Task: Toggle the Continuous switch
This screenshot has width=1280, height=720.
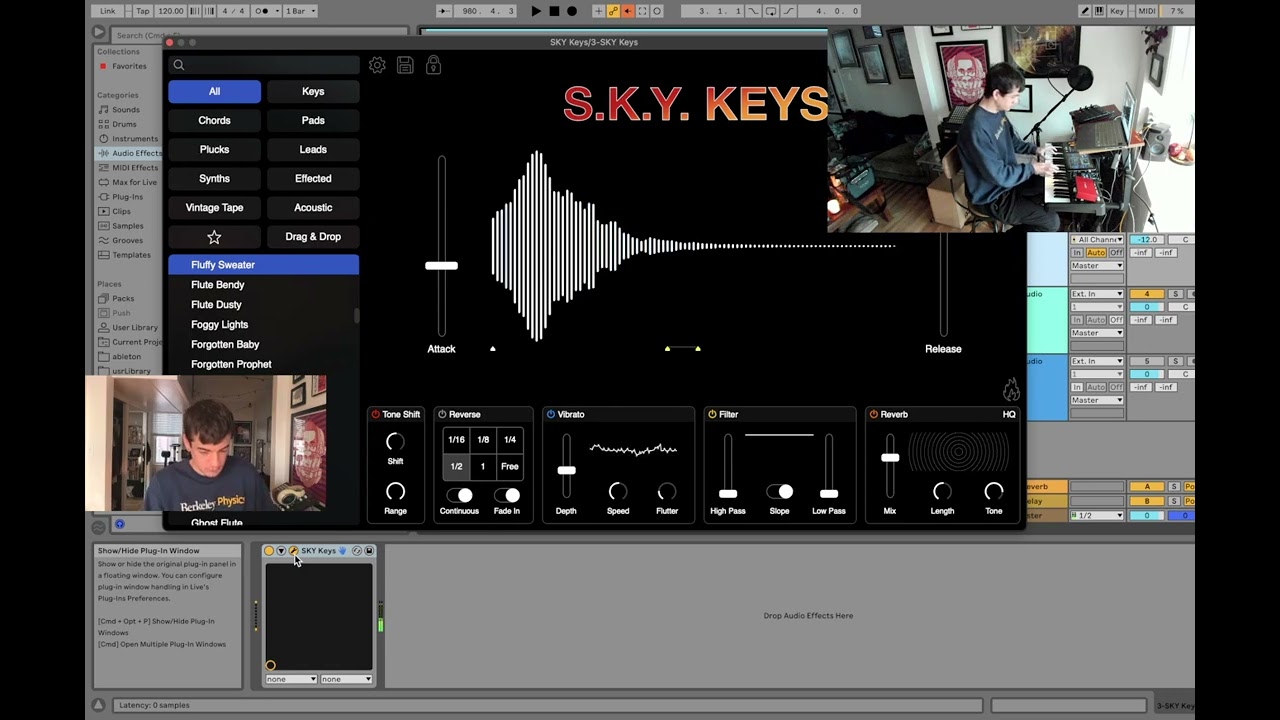Action: coord(459,495)
